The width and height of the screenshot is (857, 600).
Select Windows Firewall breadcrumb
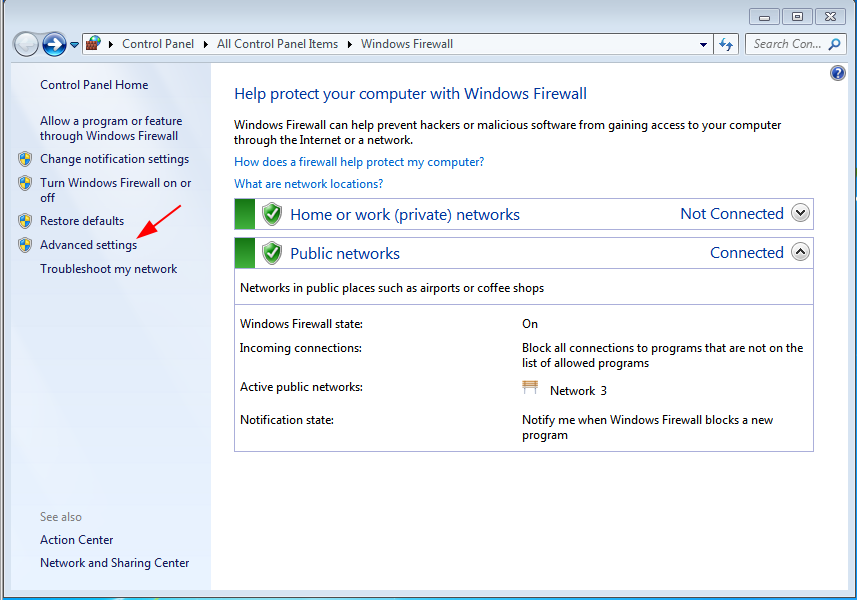407,44
